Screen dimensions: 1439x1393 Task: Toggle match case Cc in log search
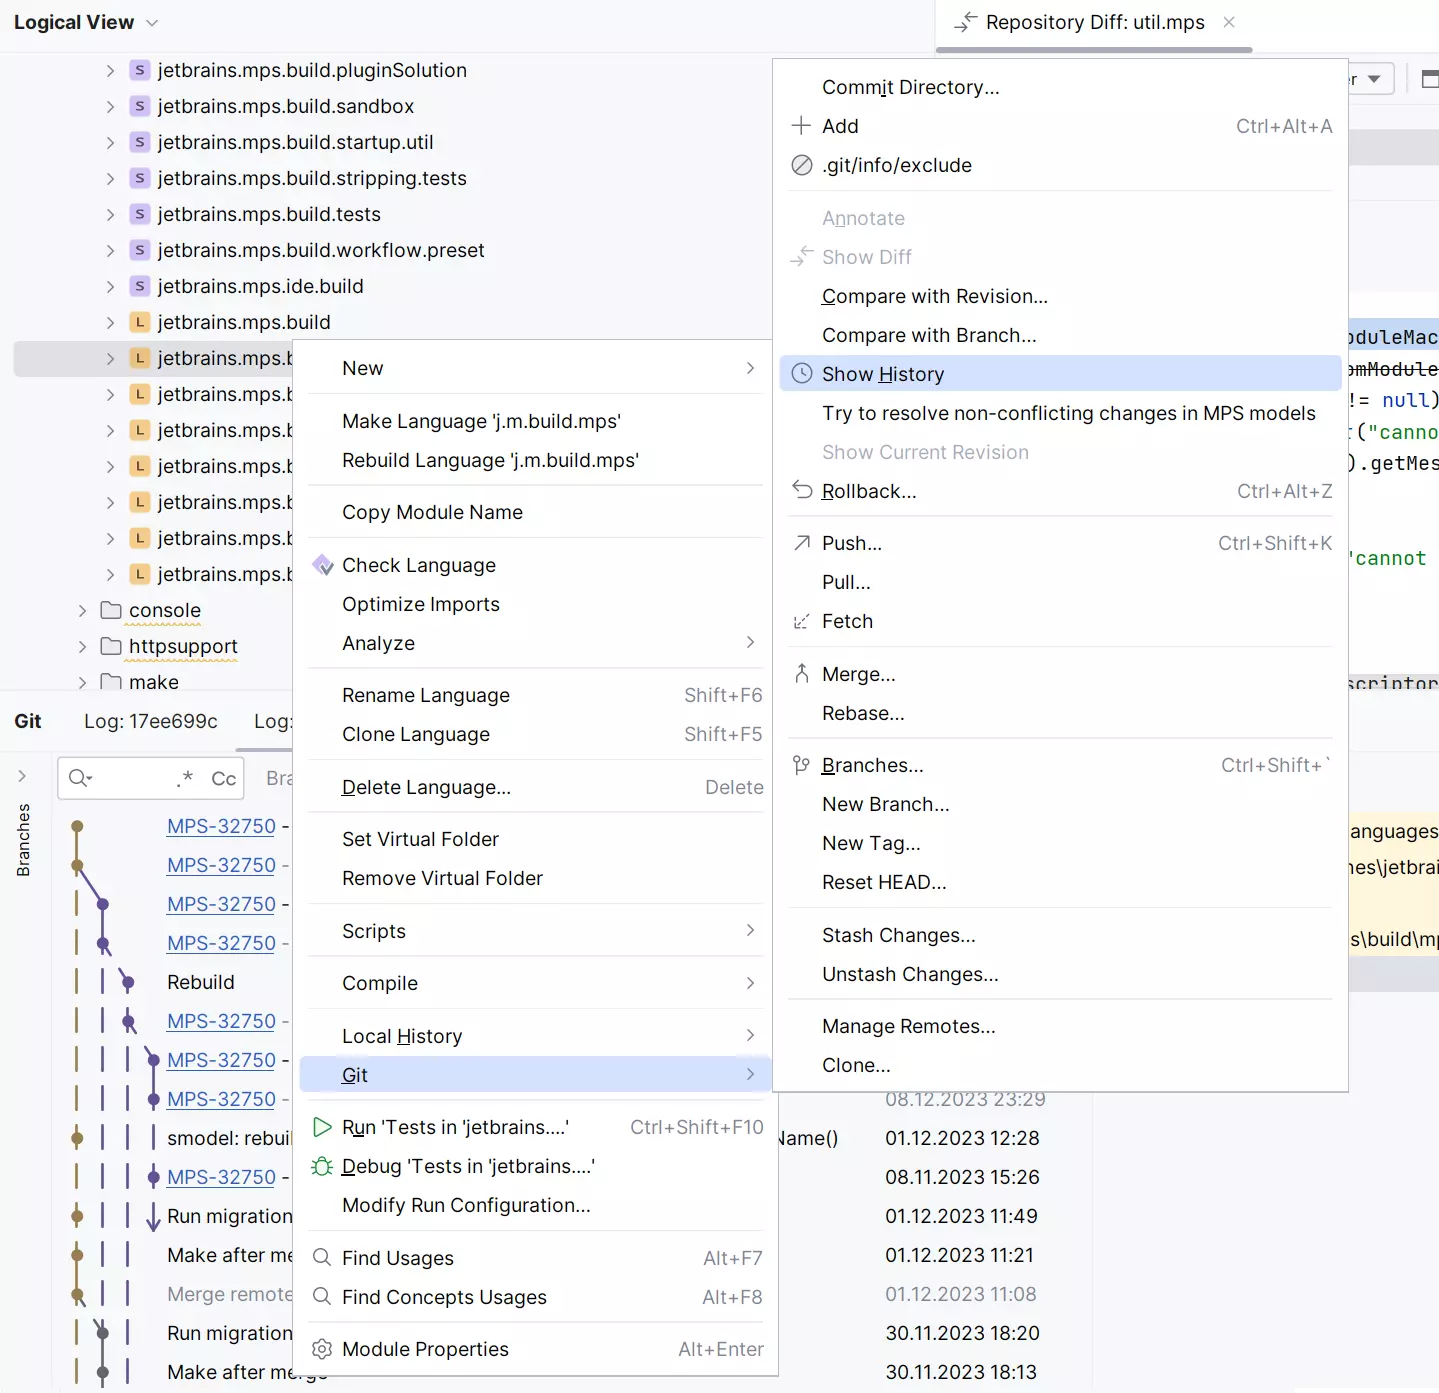224,778
